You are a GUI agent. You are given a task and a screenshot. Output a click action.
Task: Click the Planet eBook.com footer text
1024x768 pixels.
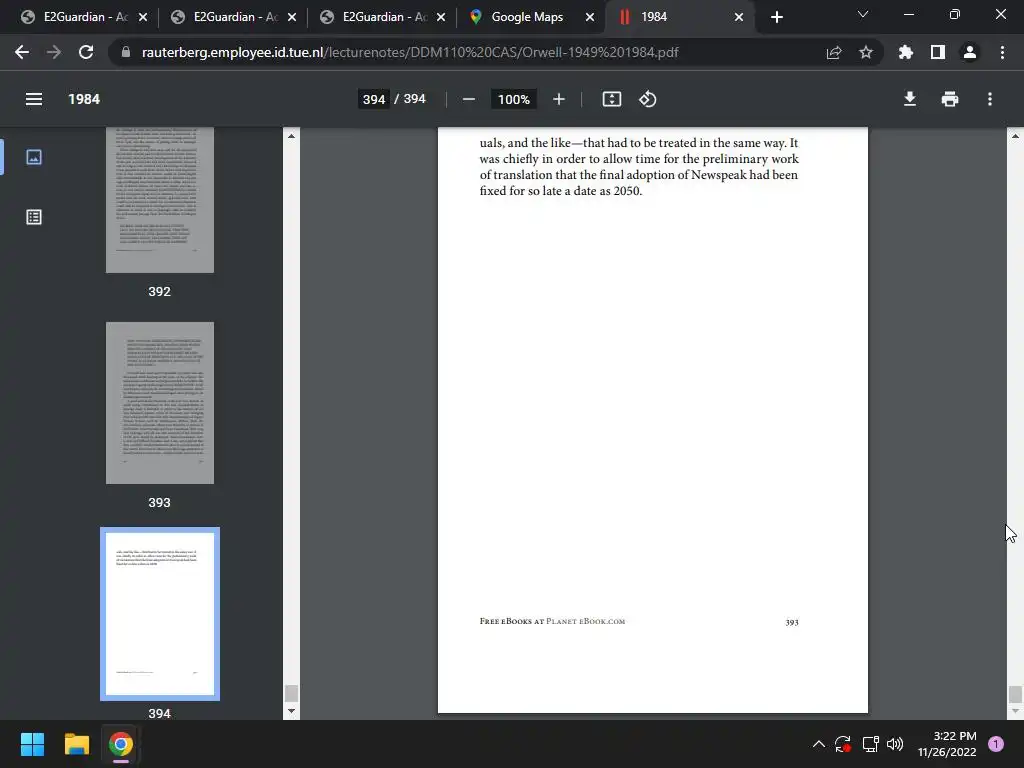pyautogui.click(x=585, y=621)
